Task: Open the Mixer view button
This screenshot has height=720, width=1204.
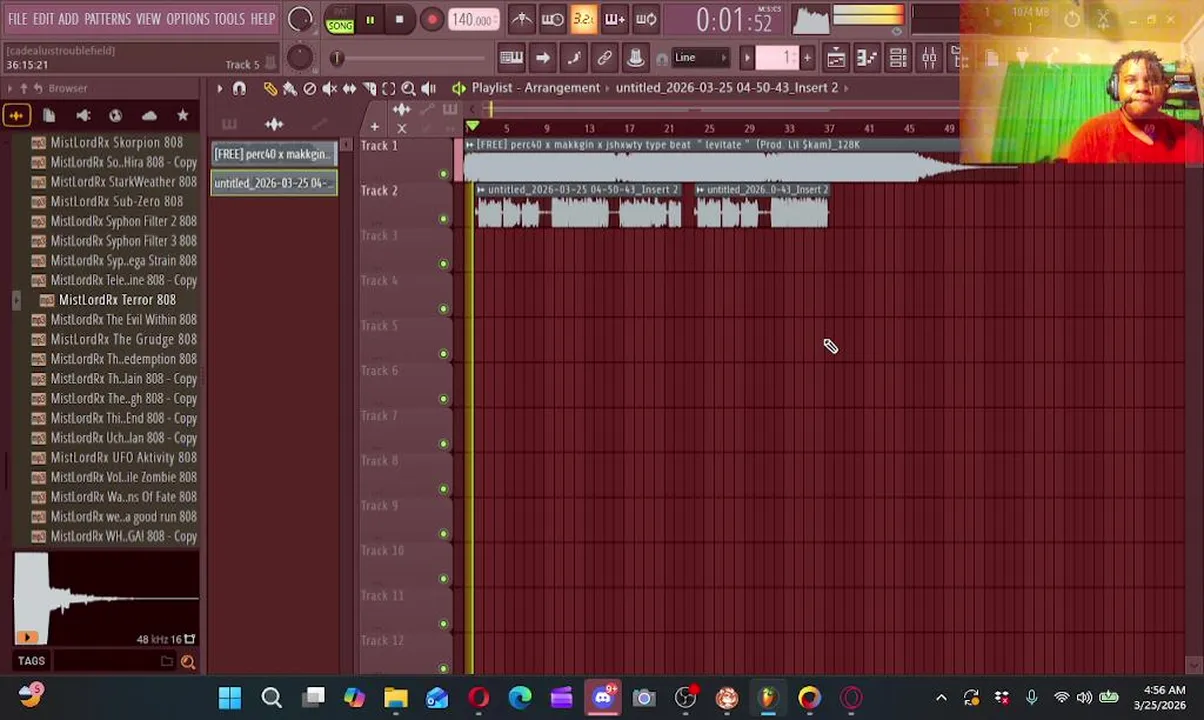Action: tap(928, 58)
